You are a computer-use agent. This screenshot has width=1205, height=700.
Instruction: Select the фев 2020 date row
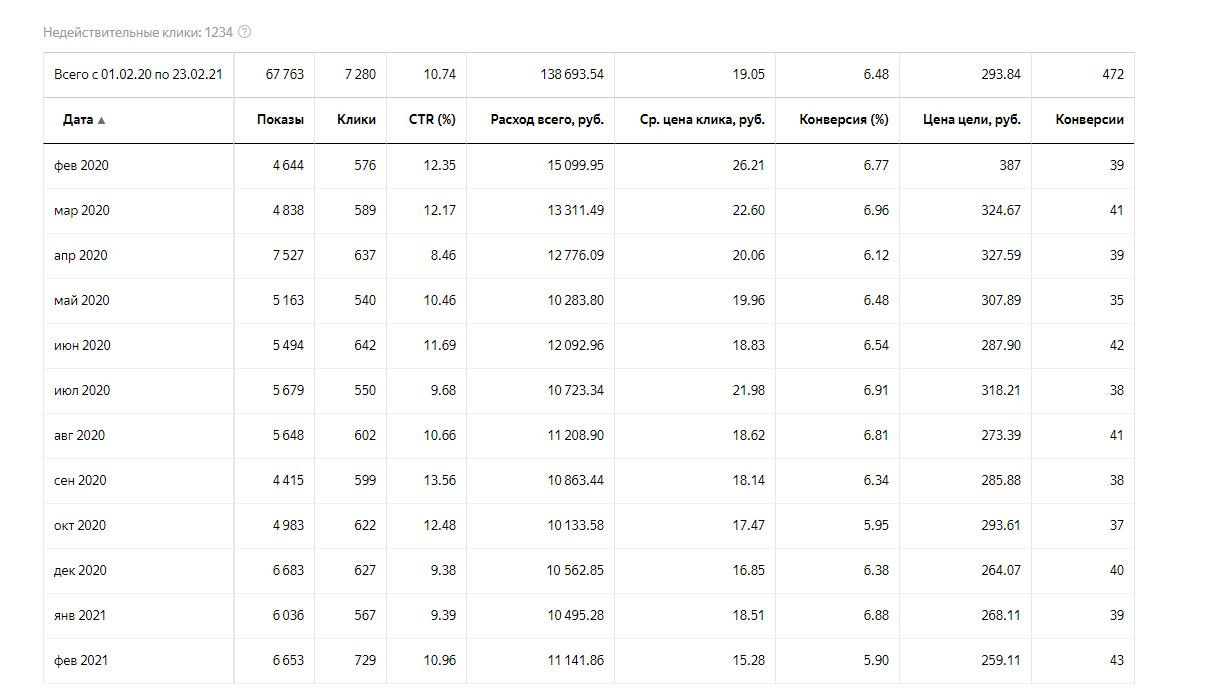pyautogui.click(x=81, y=165)
